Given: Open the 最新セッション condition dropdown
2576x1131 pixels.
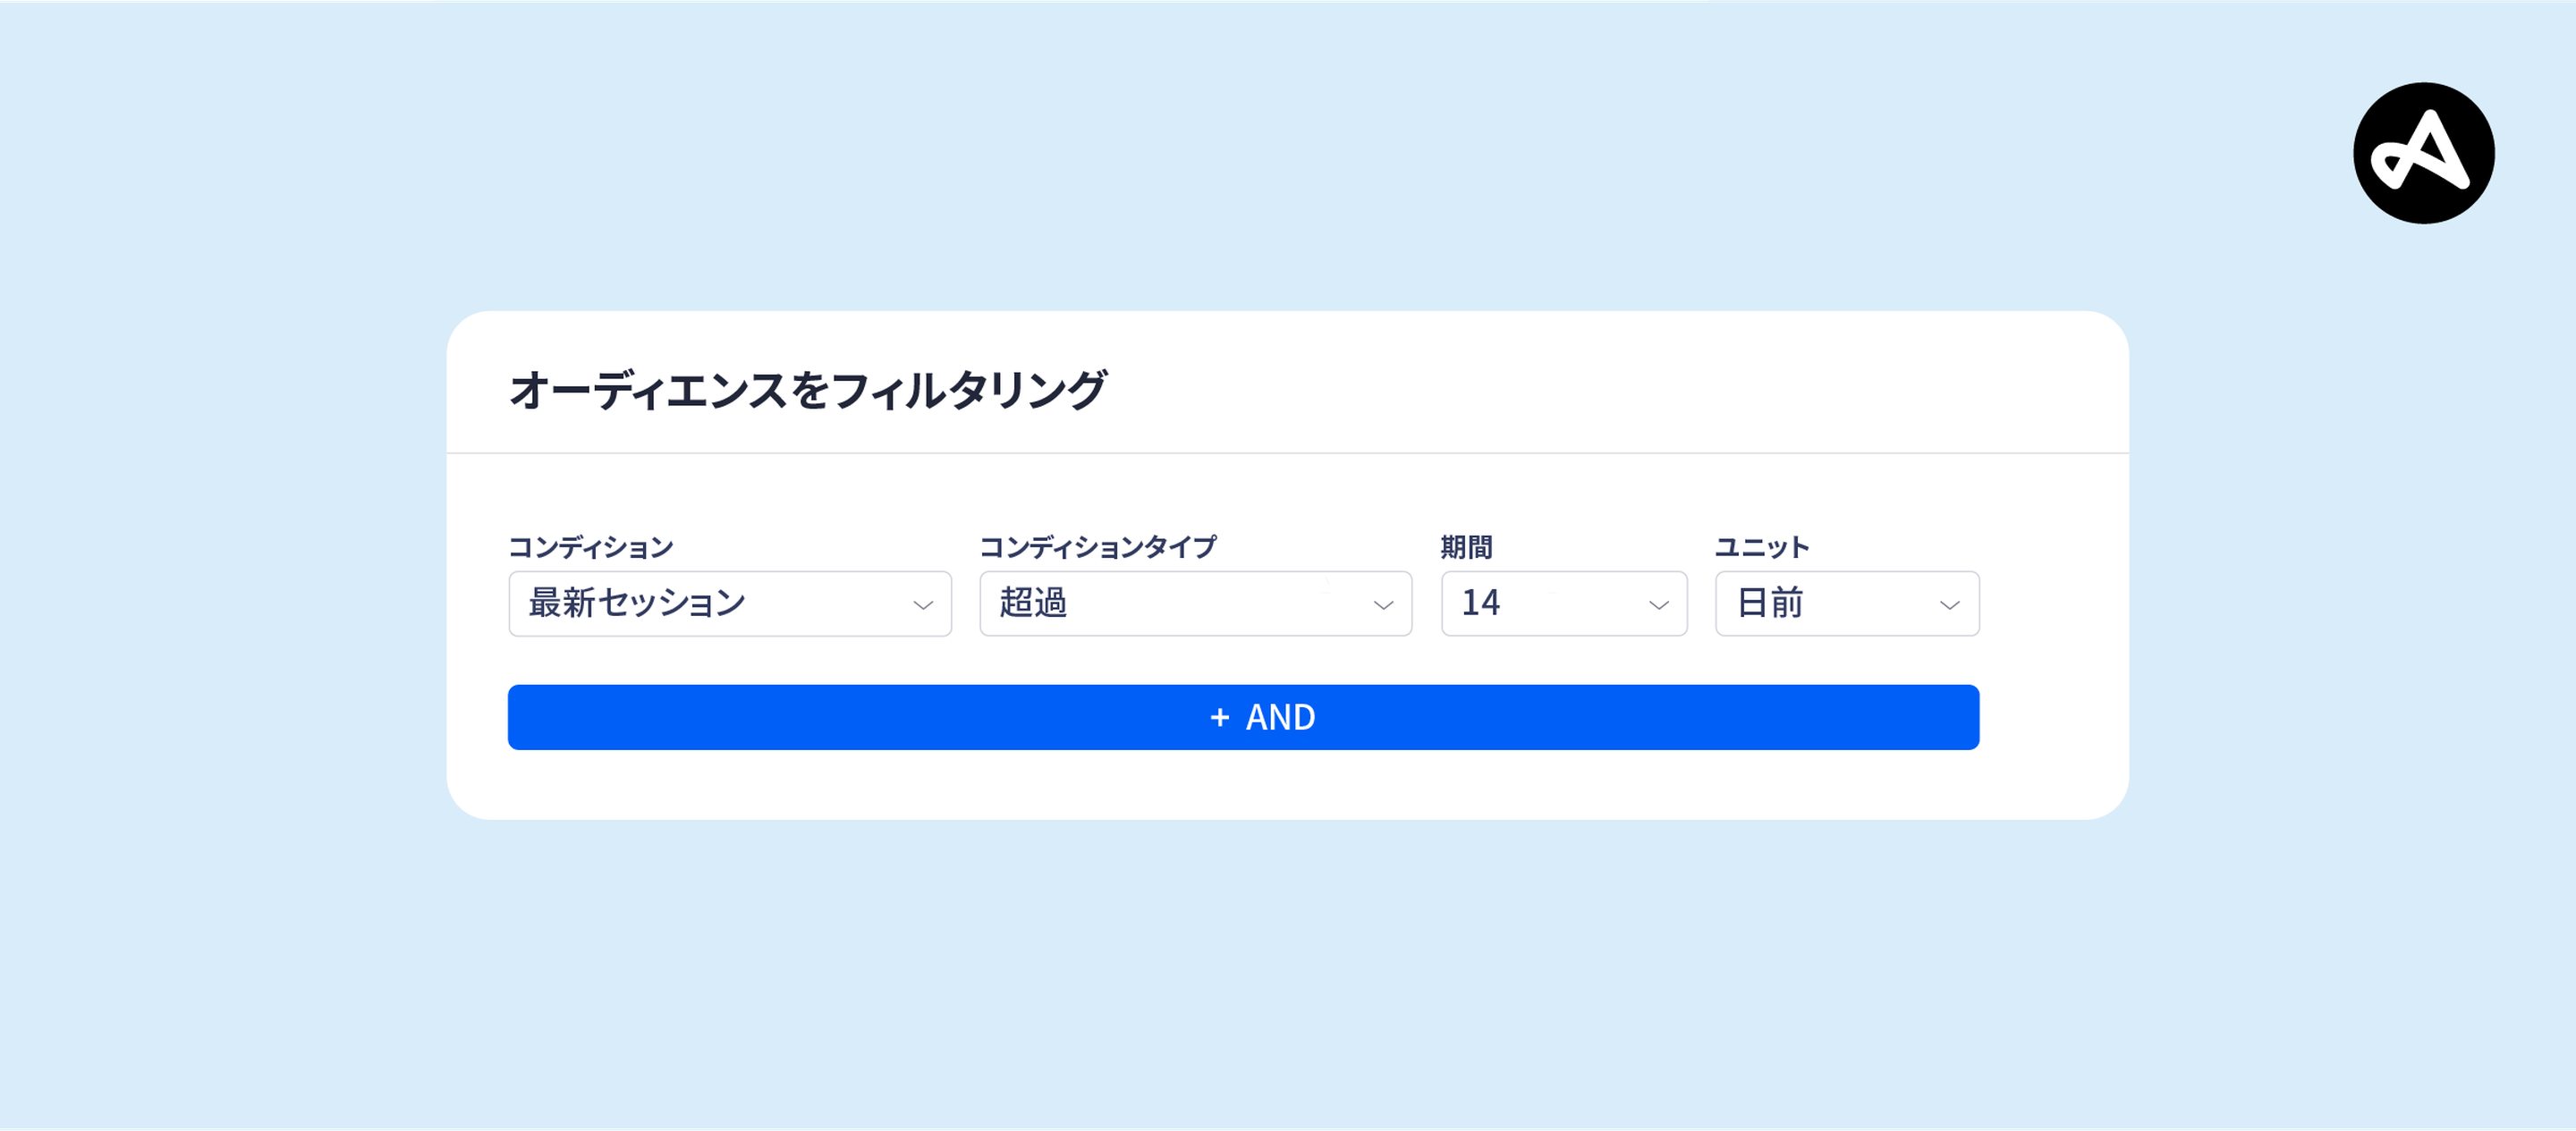Looking at the screenshot, I should pos(730,604).
